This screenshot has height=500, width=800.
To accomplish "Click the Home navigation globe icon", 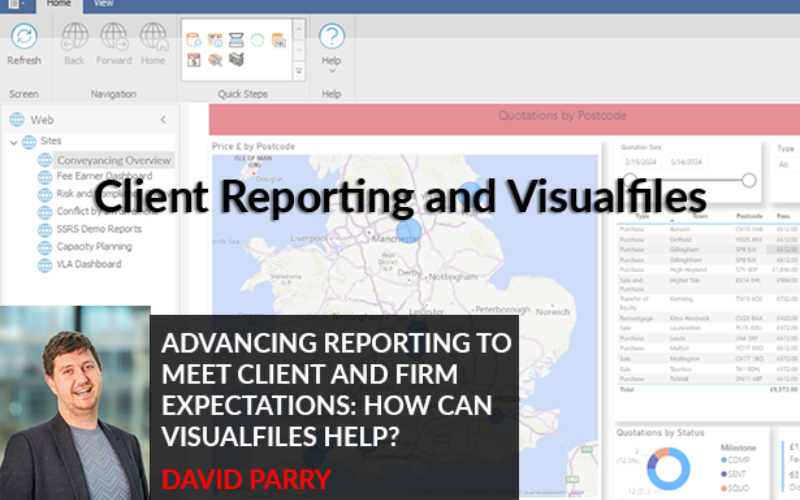I will (x=153, y=39).
